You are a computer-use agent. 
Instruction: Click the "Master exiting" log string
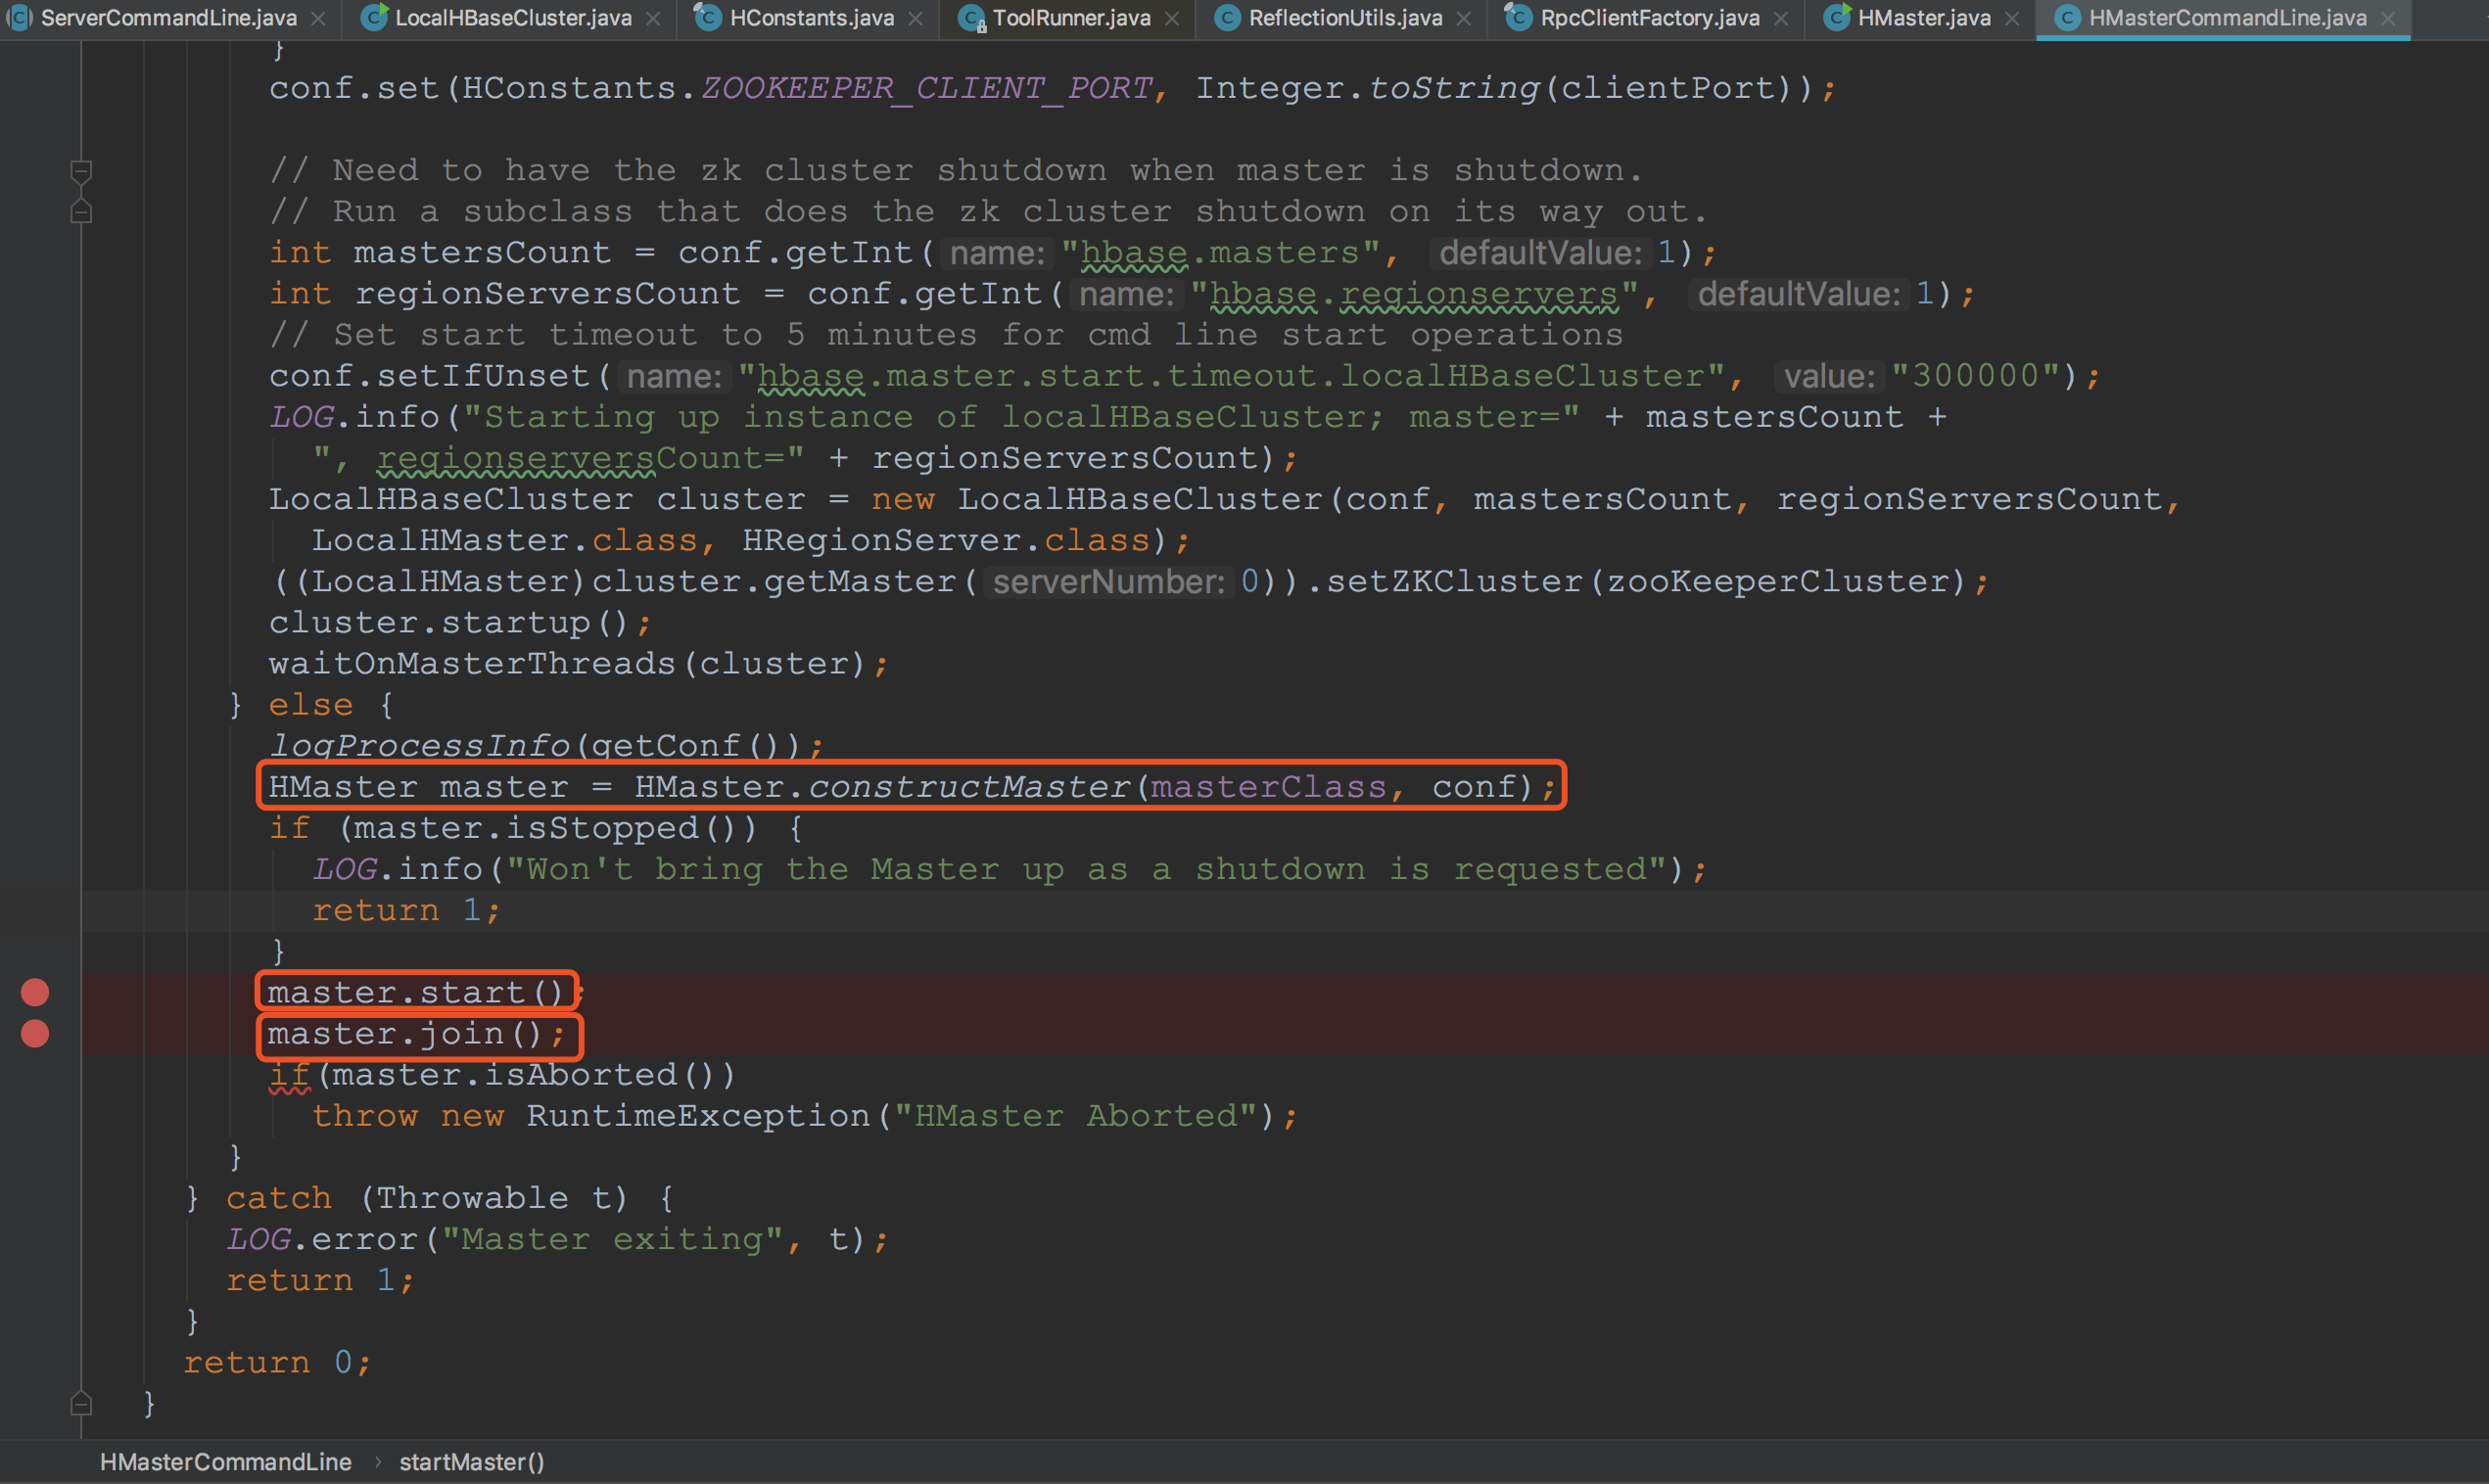613,1238
